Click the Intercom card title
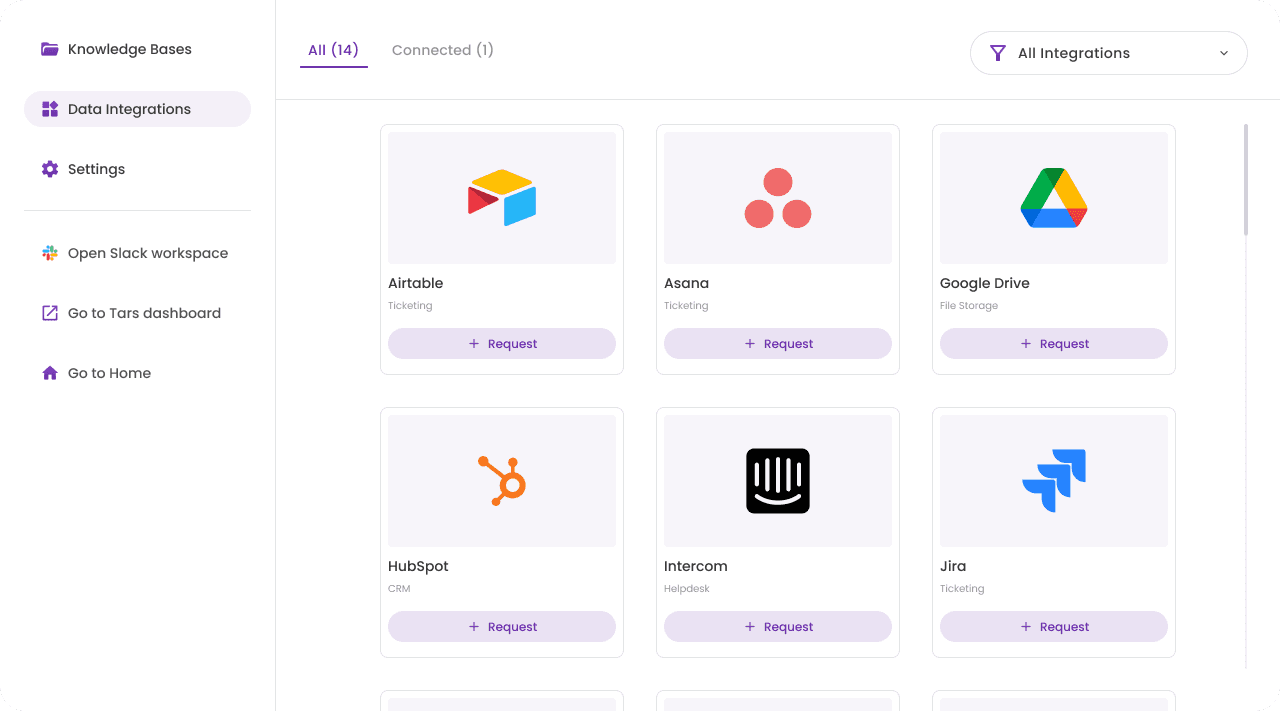1280x711 pixels. coord(695,566)
